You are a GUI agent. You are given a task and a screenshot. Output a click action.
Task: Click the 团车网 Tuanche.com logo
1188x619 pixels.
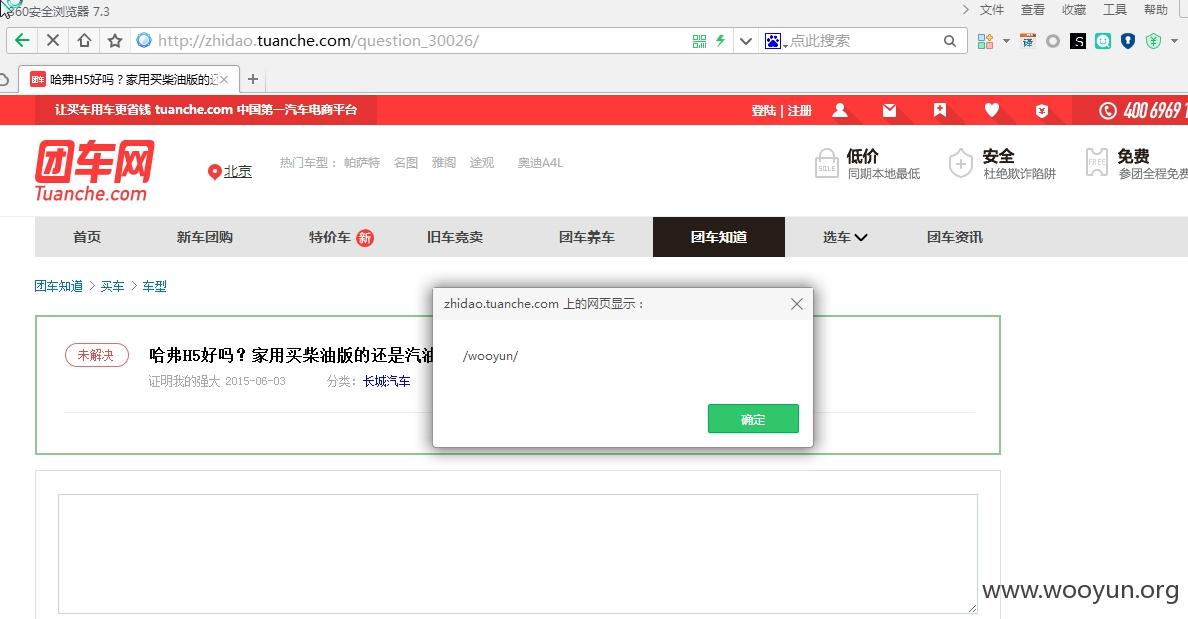tap(94, 170)
